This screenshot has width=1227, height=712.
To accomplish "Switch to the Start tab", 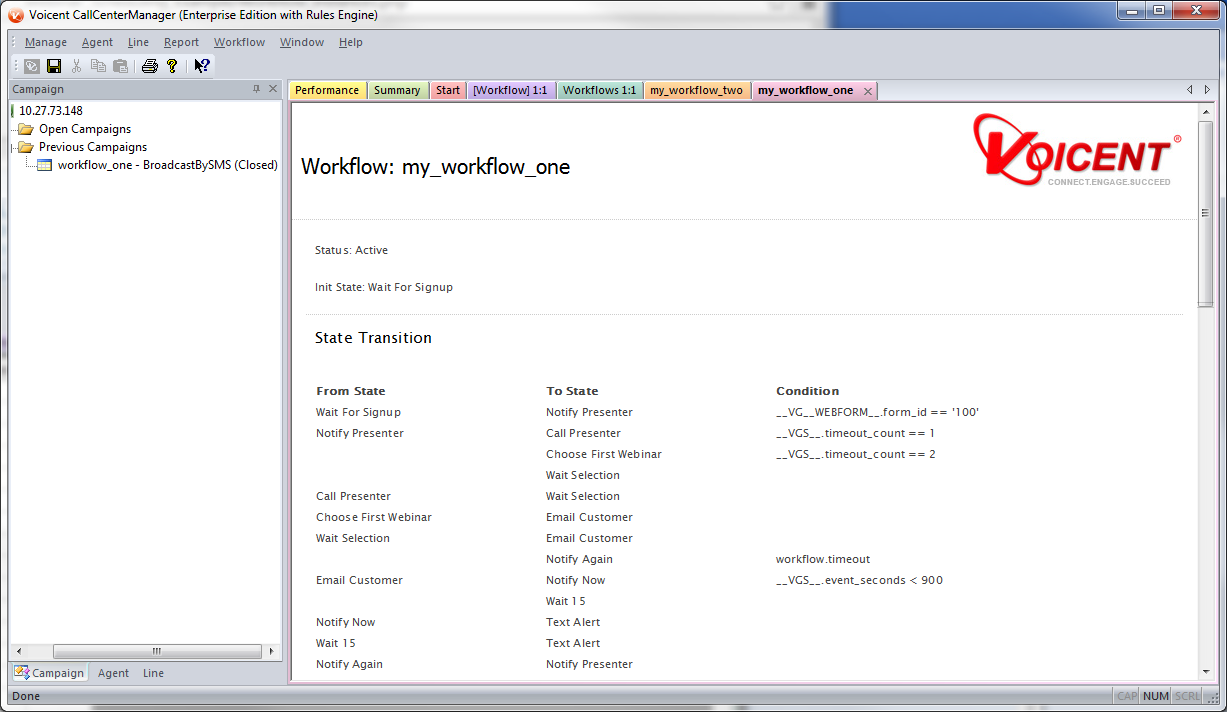I will [x=448, y=90].
